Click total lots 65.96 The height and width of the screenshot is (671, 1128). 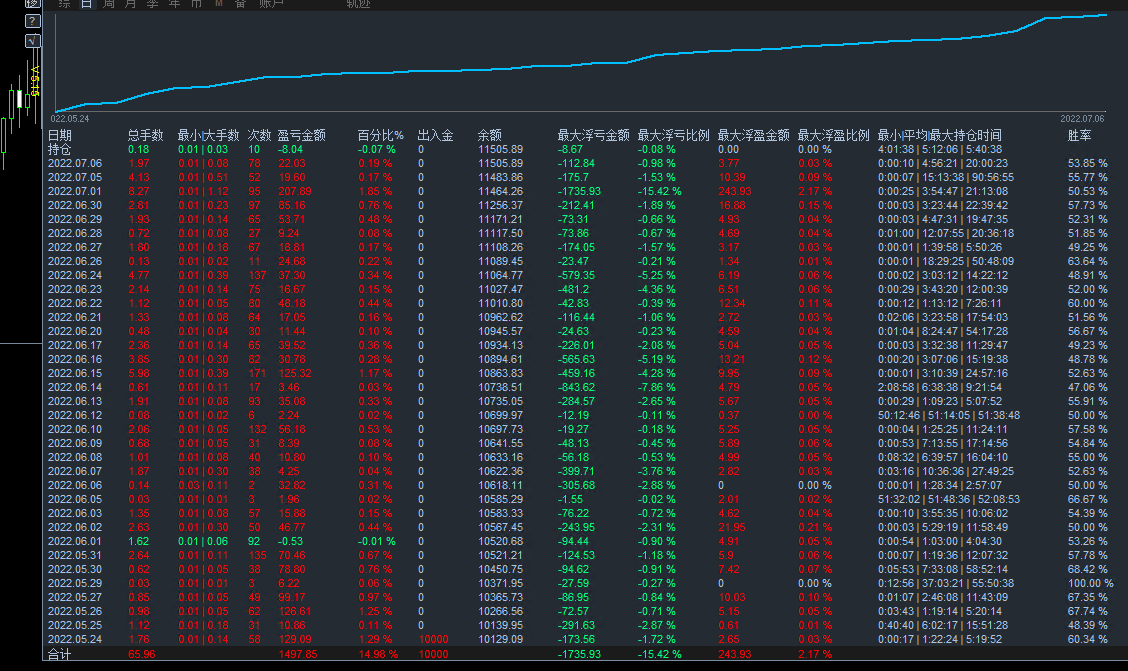pos(142,654)
